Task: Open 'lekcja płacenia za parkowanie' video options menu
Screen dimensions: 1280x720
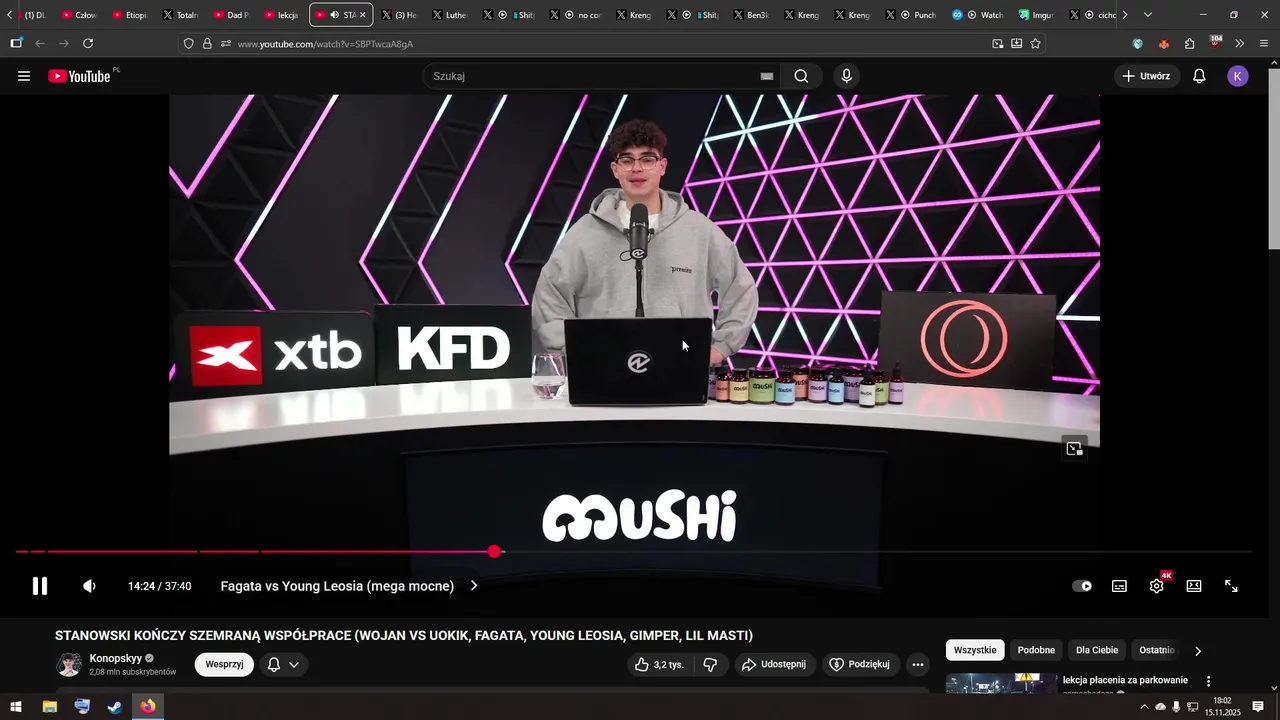Action: pos(1208,681)
